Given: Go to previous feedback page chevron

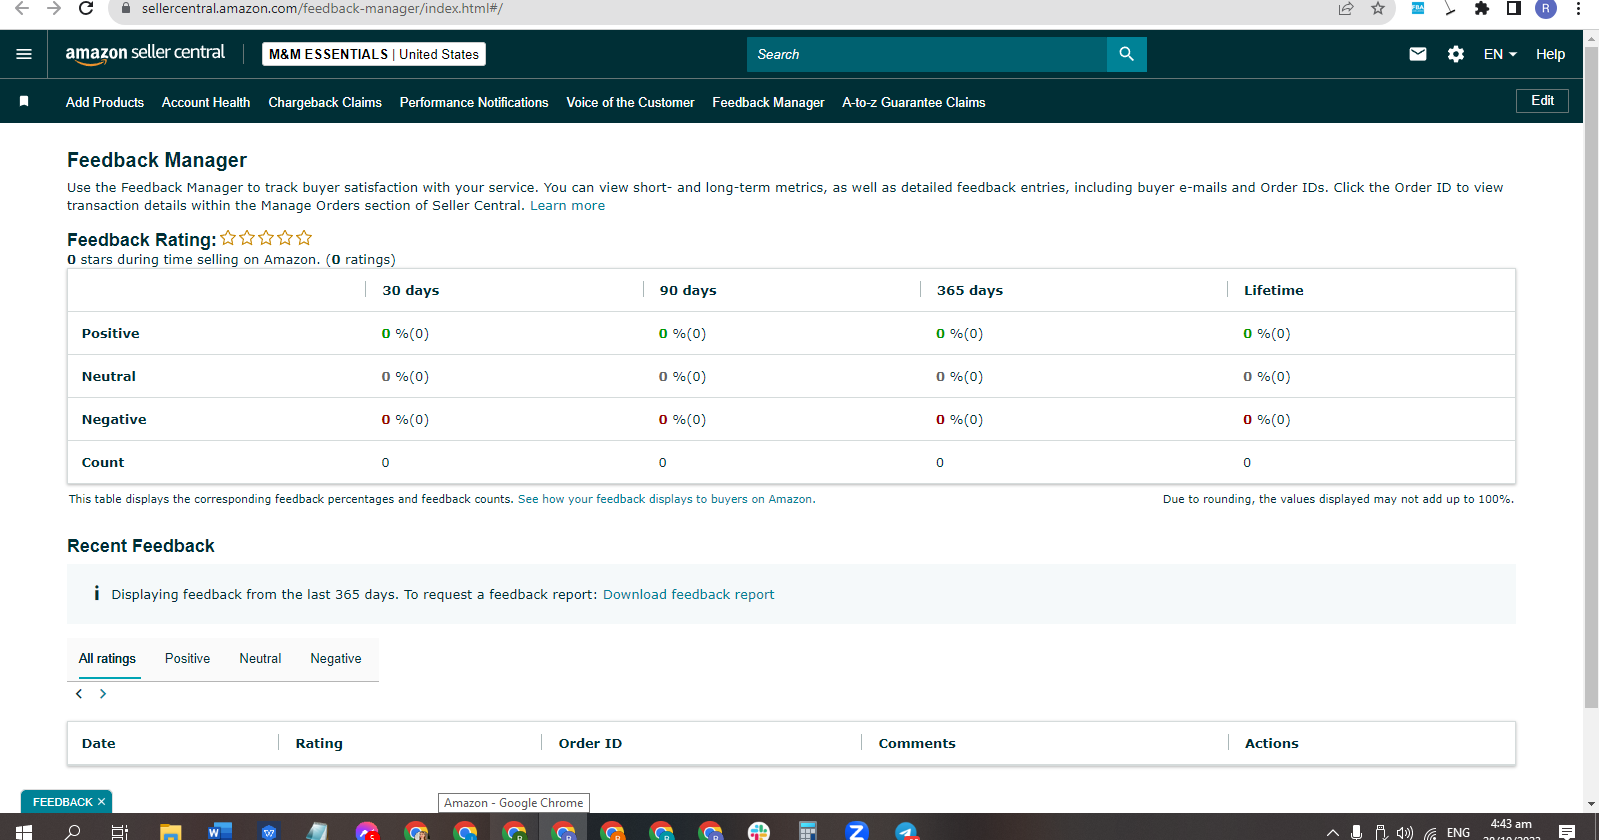Looking at the screenshot, I should [x=79, y=694].
